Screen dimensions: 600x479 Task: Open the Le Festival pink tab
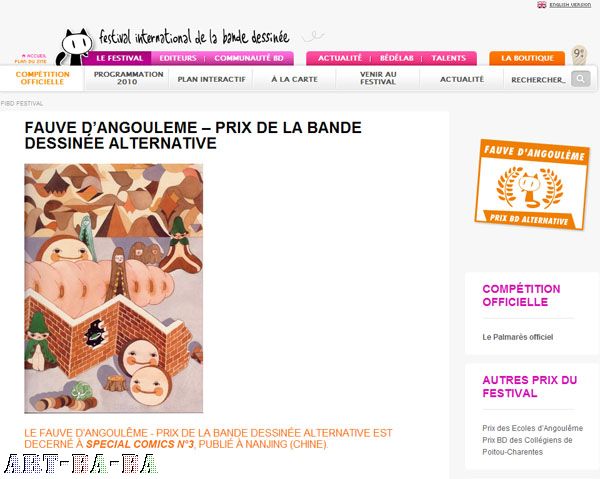point(119,58)
